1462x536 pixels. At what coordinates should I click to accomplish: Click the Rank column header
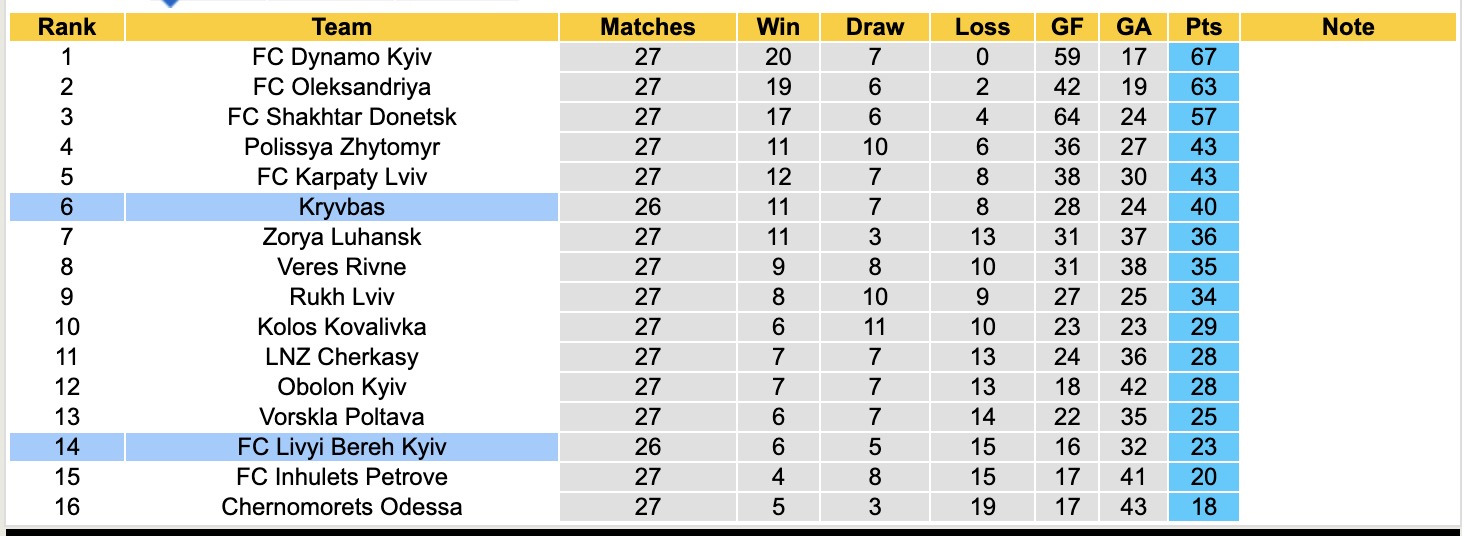click(x=66, y=27)
